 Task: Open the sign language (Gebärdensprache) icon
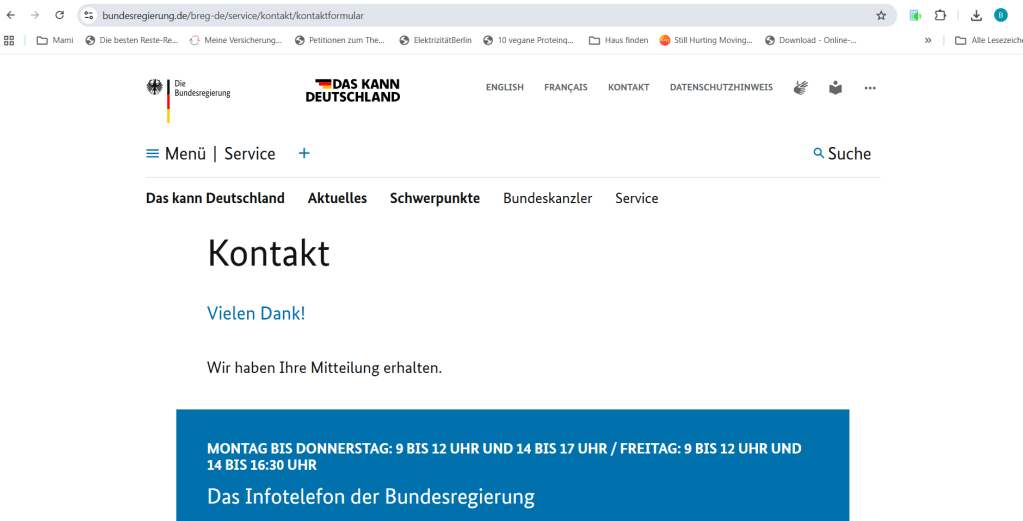point(800,88)
